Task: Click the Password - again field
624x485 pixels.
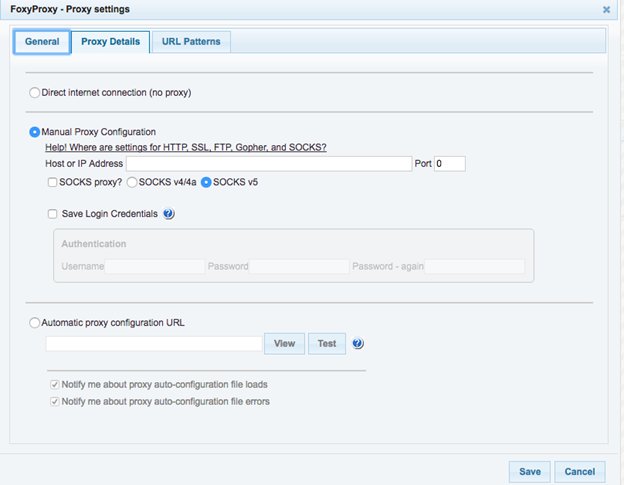Action: click(474, 266)
